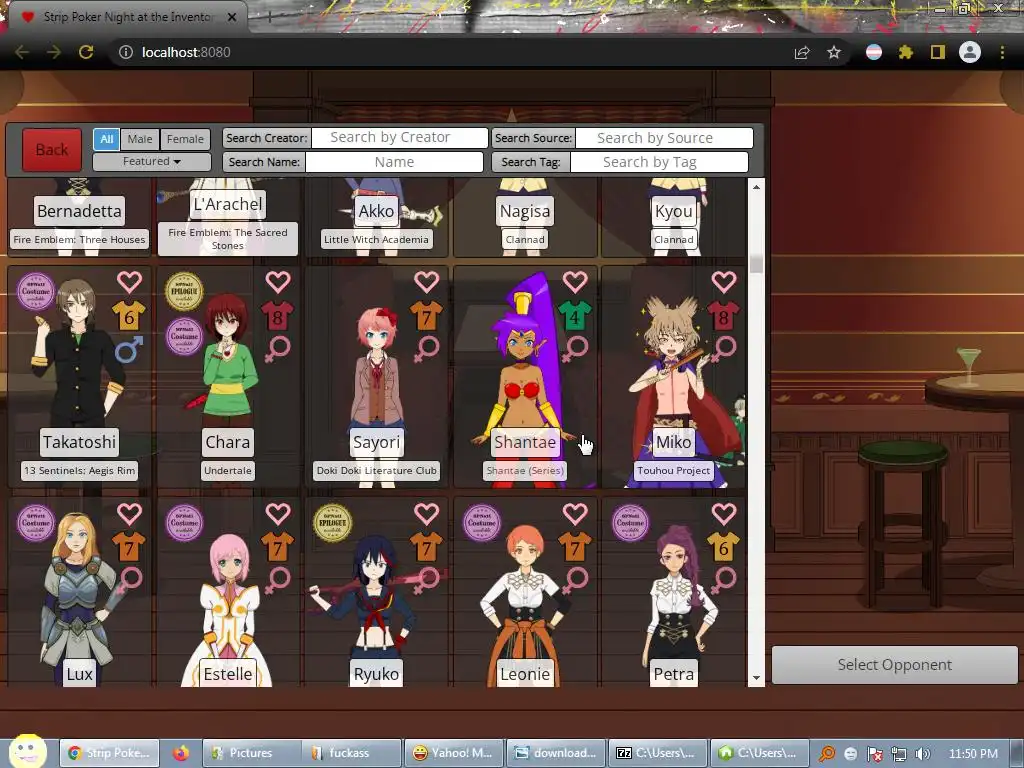The image size is (1024, 768).
Task: Open the browser share icon
Action: pyautogui.click(x=802, y=52)
